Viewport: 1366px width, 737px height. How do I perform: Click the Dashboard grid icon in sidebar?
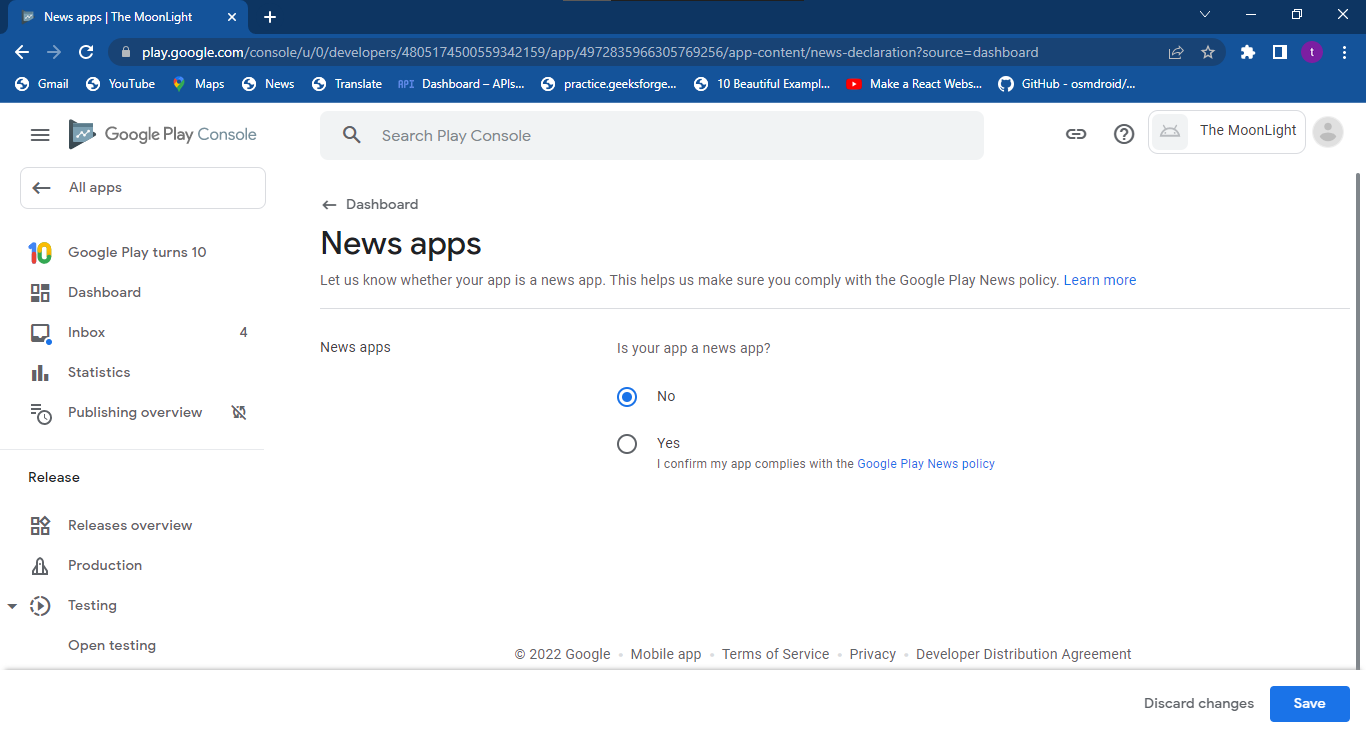(x=40, y=293)
